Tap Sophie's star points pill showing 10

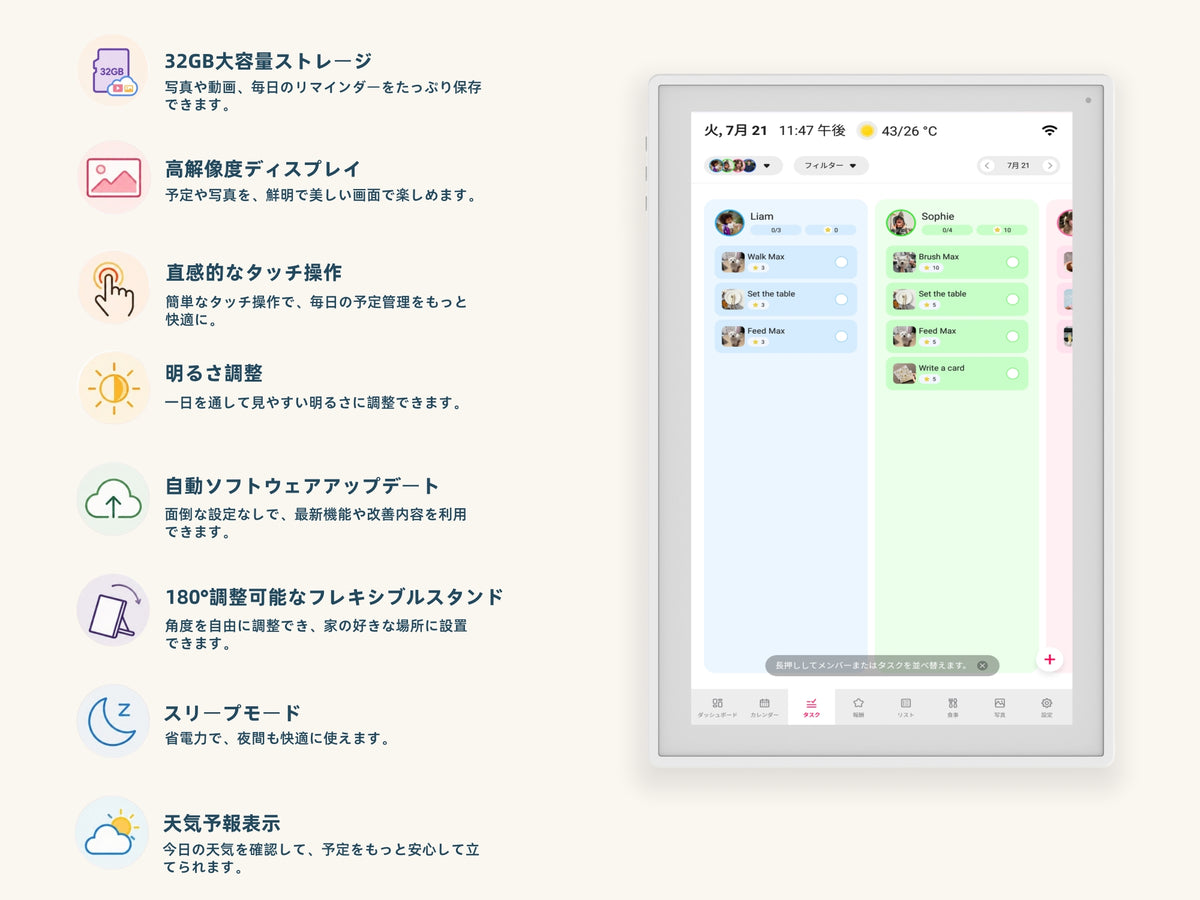(x=1002, y=230)
